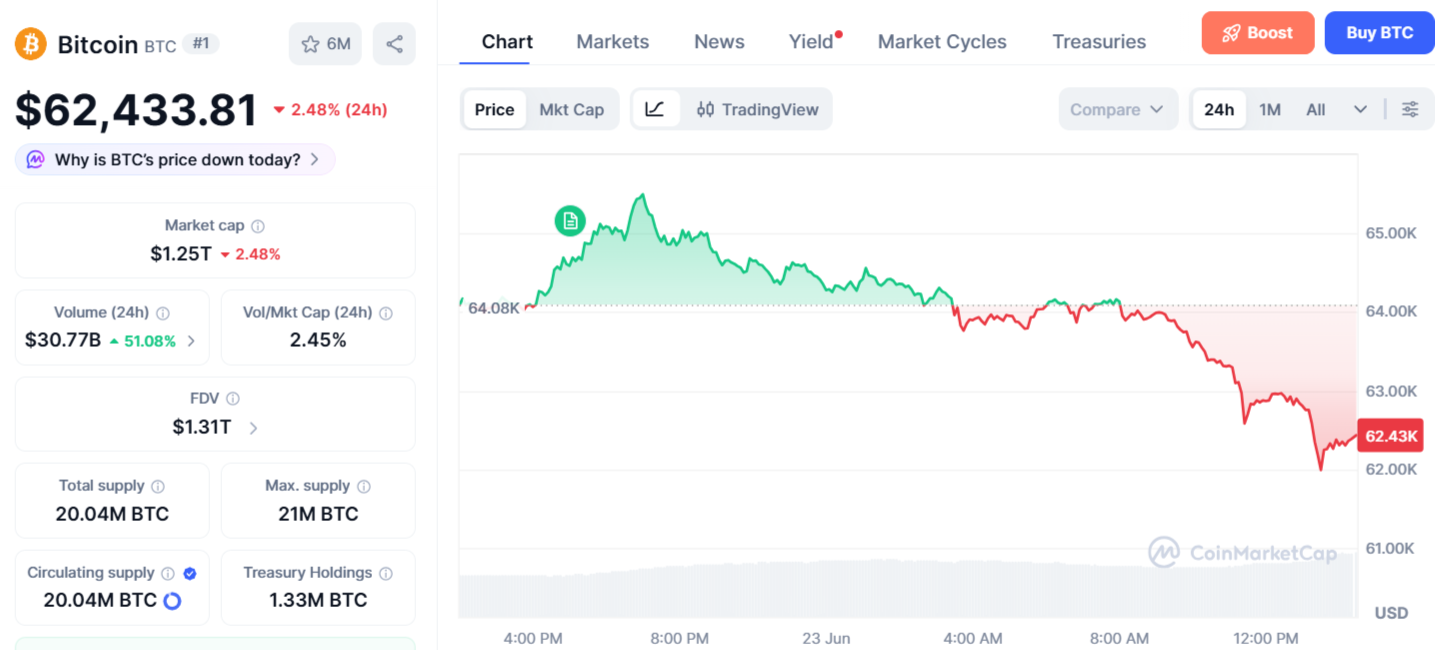Click the AI icon beside 'Why is BTC's price down'
Viewport: 1435px width, 650px height.
click(36, 159)
